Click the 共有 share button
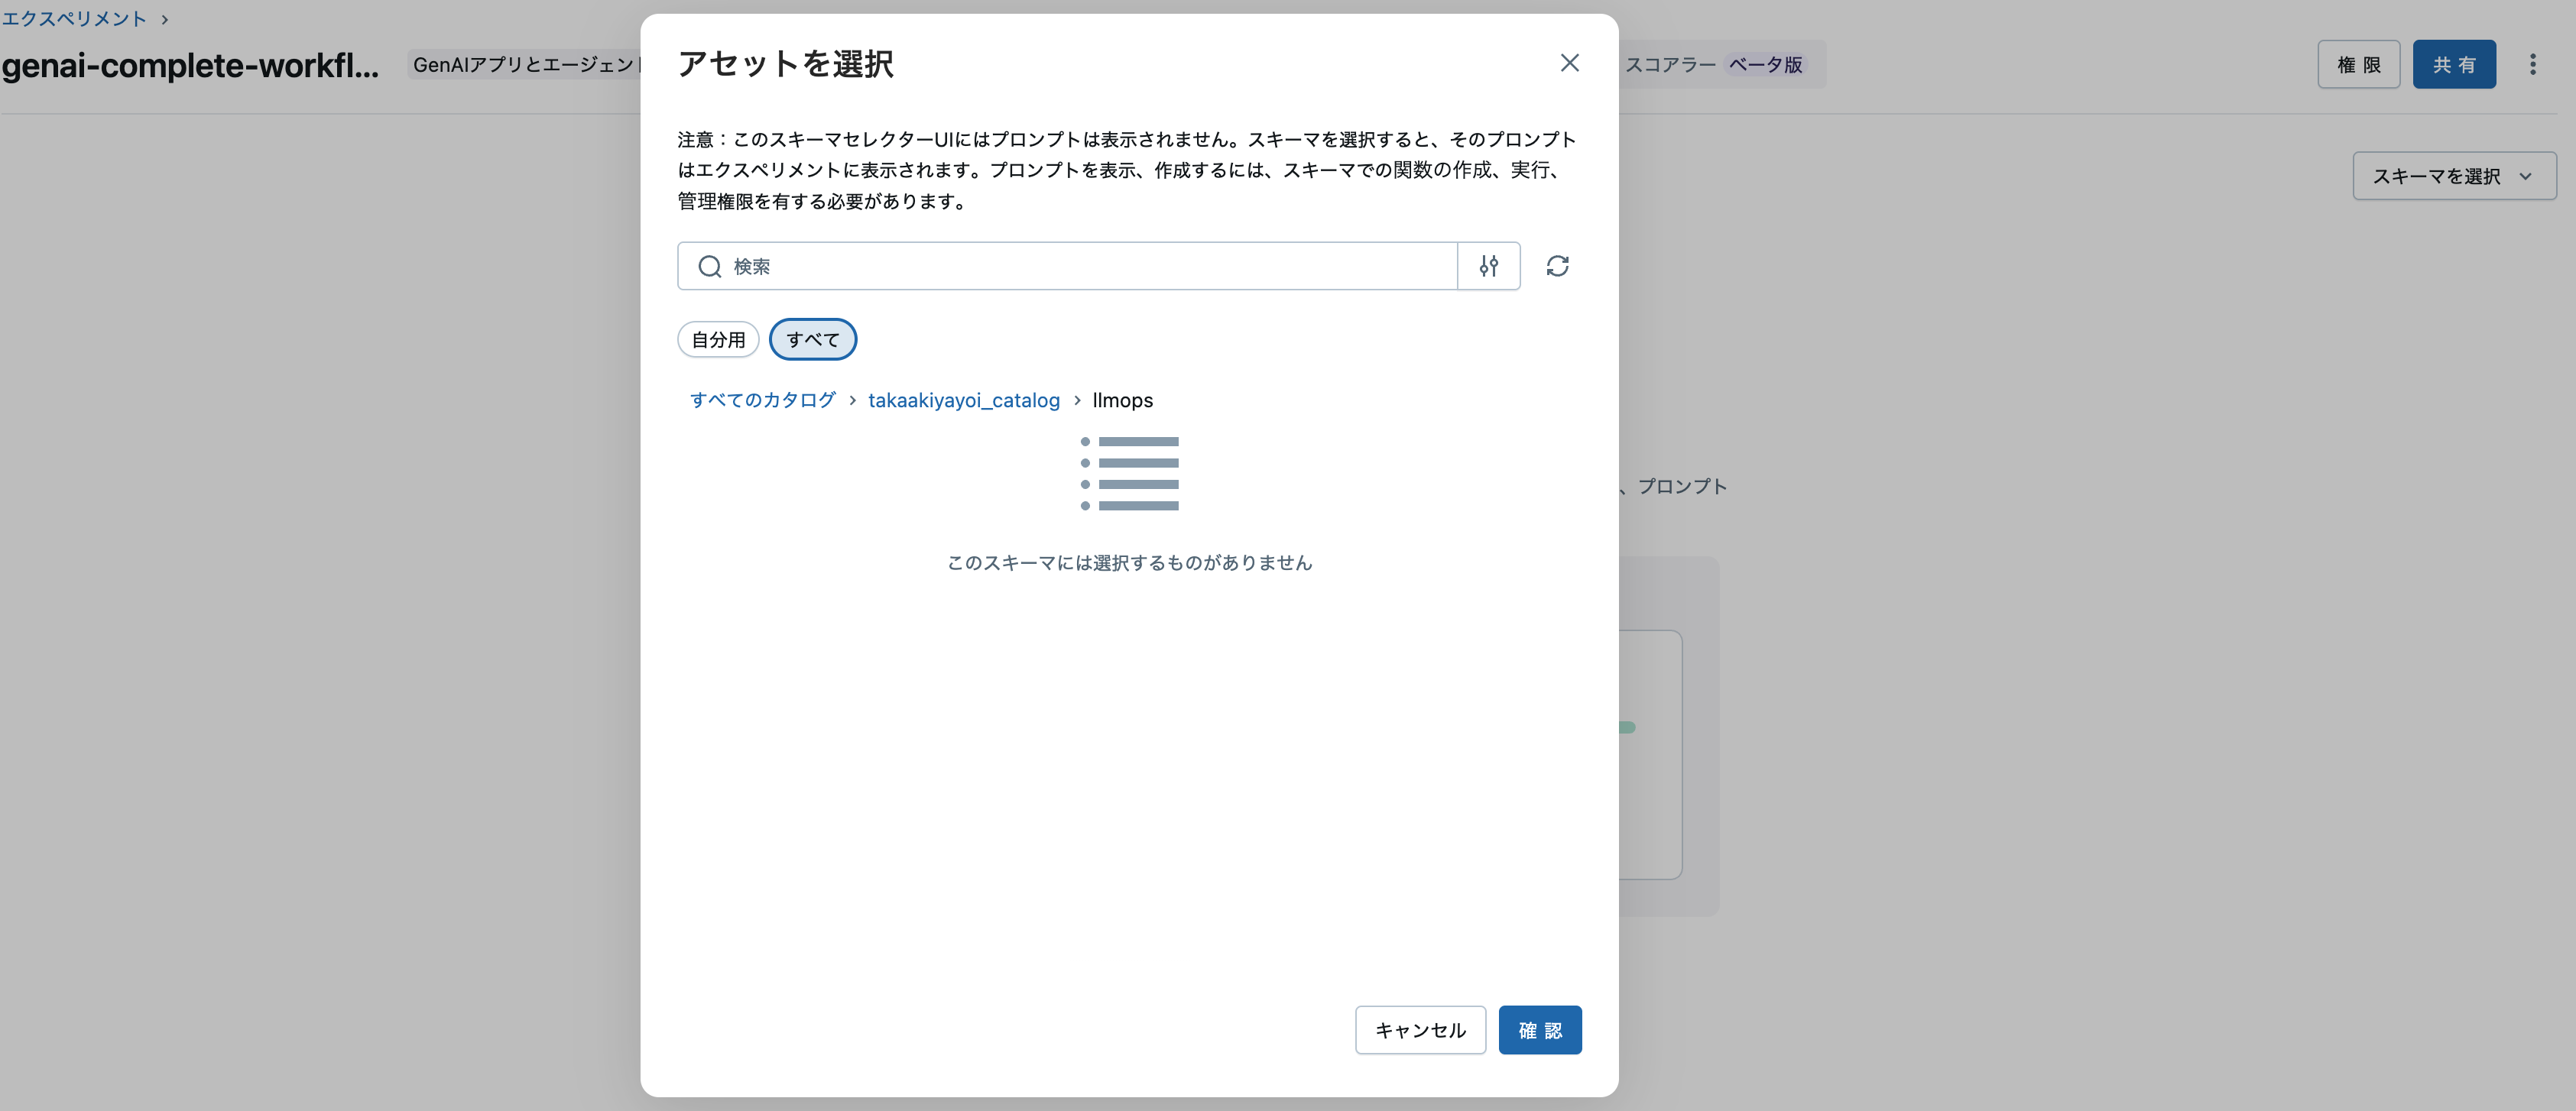The image size is (2576, 1111). pos(2455,64)
